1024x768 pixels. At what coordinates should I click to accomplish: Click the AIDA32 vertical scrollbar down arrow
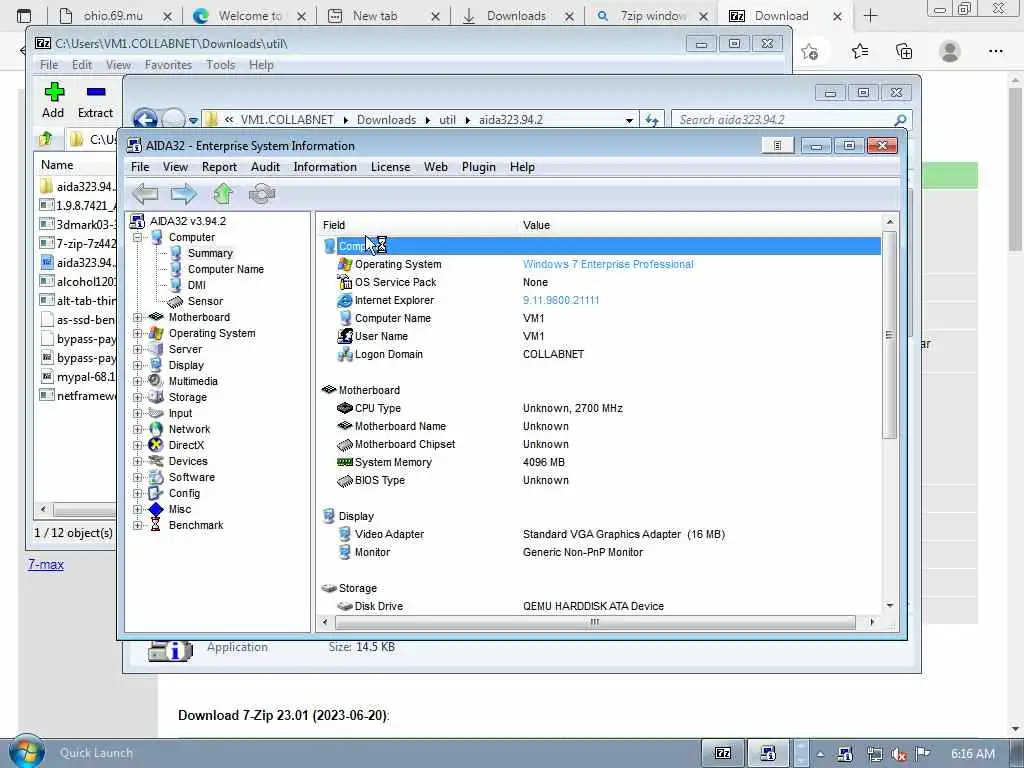click(x=889, y=605)
